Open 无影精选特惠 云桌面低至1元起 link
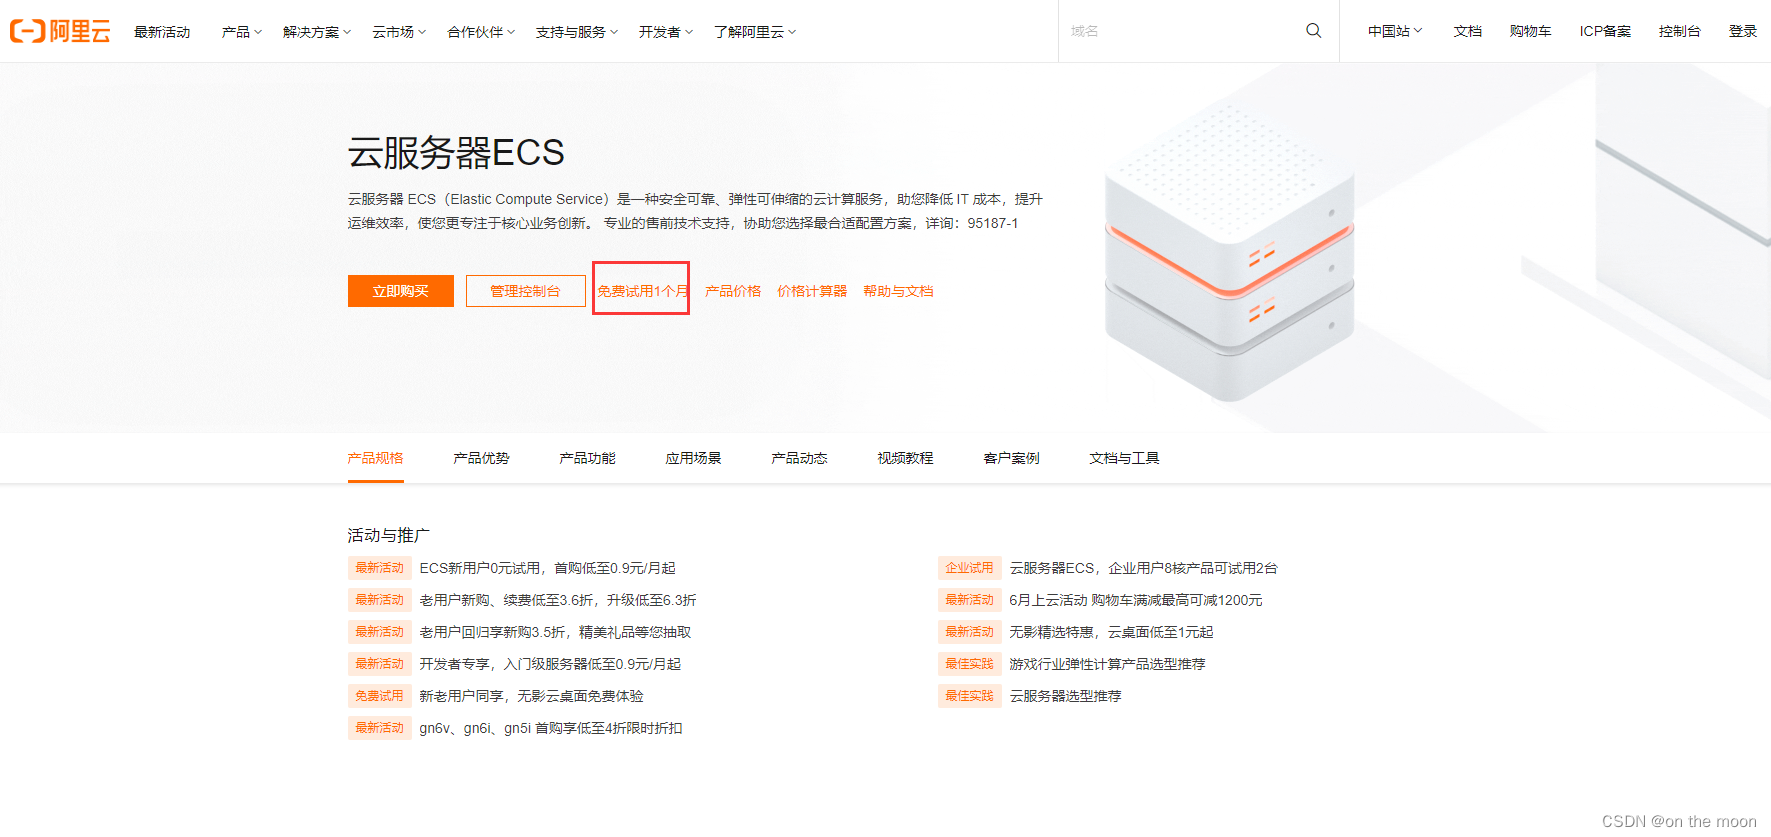The width and height of the screenshot is (1771, 837). pos(1111,632)
